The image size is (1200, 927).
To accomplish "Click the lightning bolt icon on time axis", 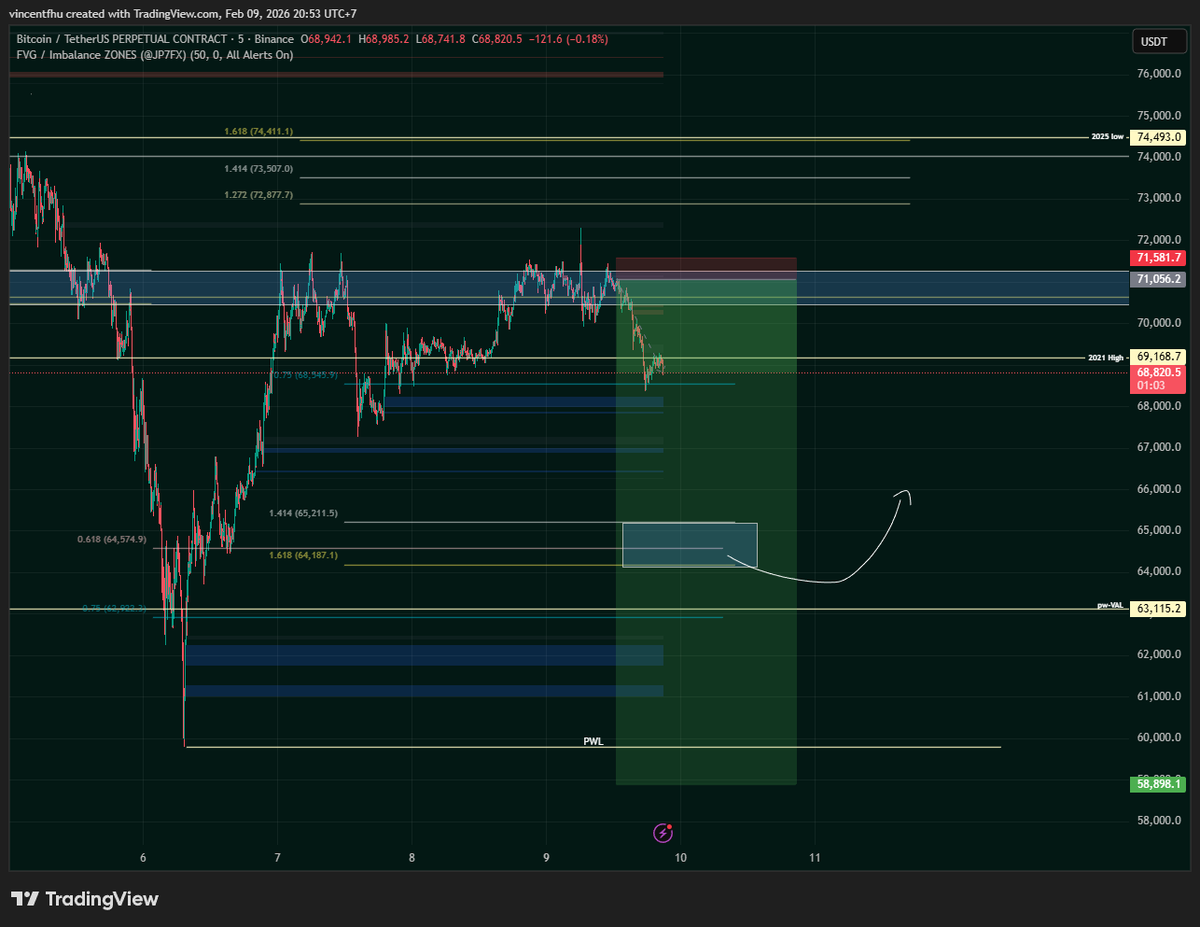I will click(x=662, y=832).
